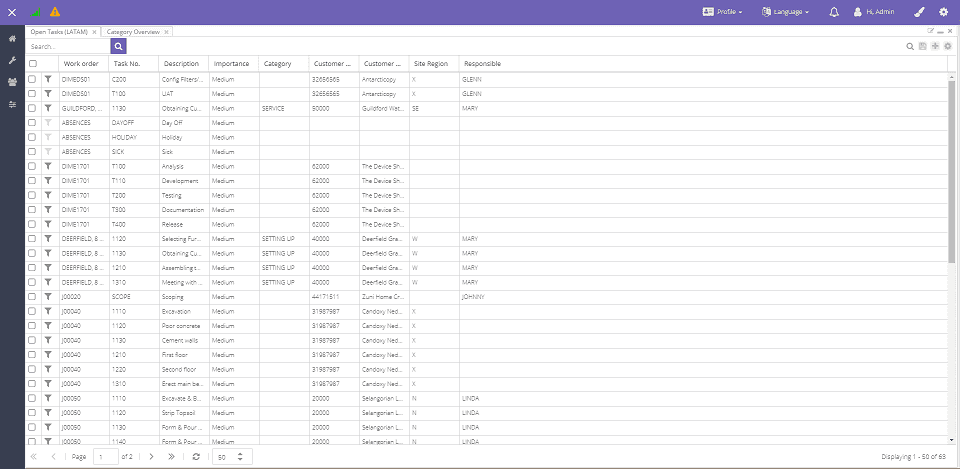Go to previous page arrow

click(x=54, y=457)
